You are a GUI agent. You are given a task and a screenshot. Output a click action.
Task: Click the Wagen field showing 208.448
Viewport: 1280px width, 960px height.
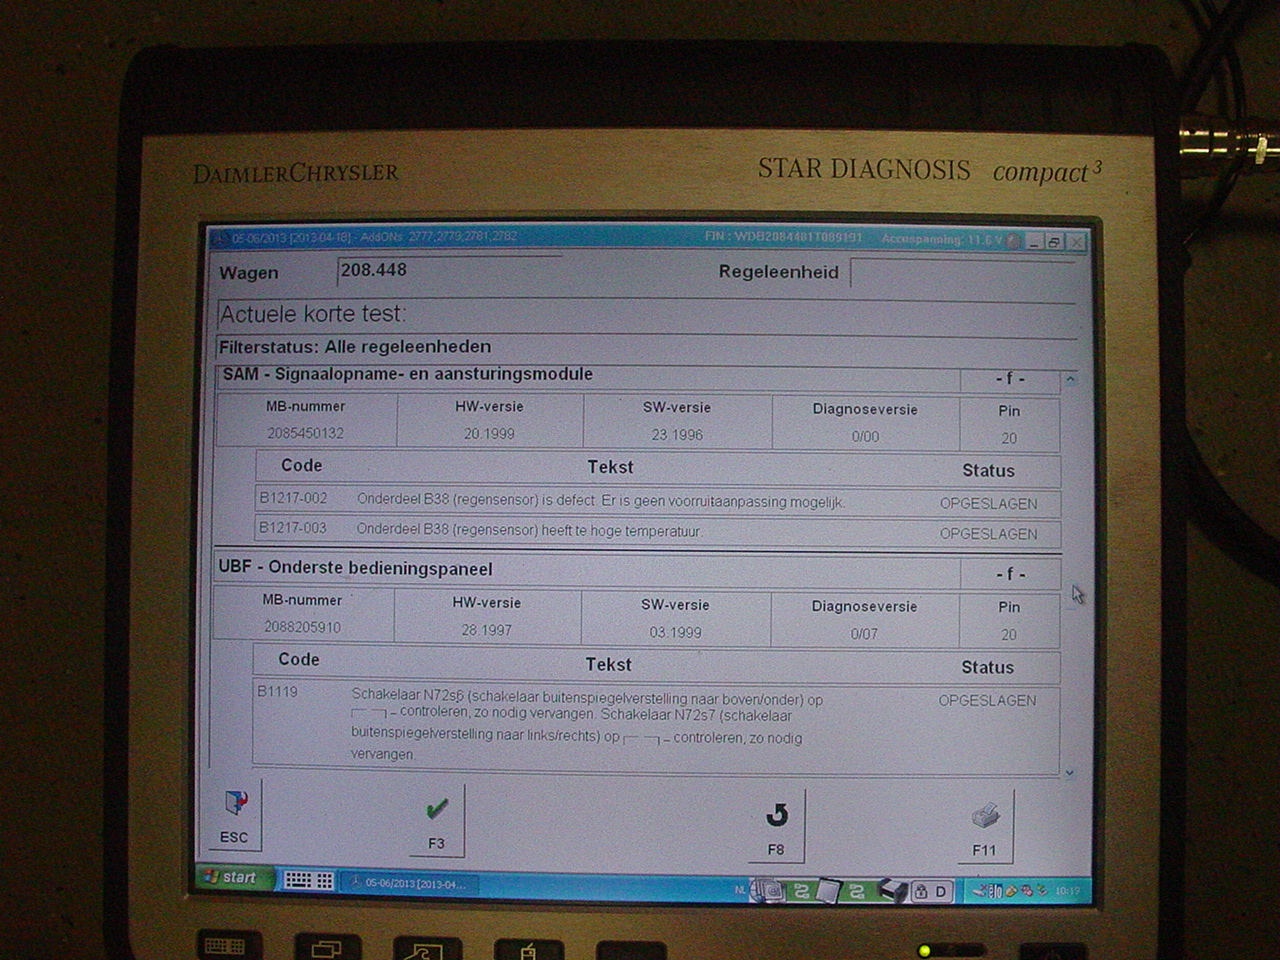point(450,270)
